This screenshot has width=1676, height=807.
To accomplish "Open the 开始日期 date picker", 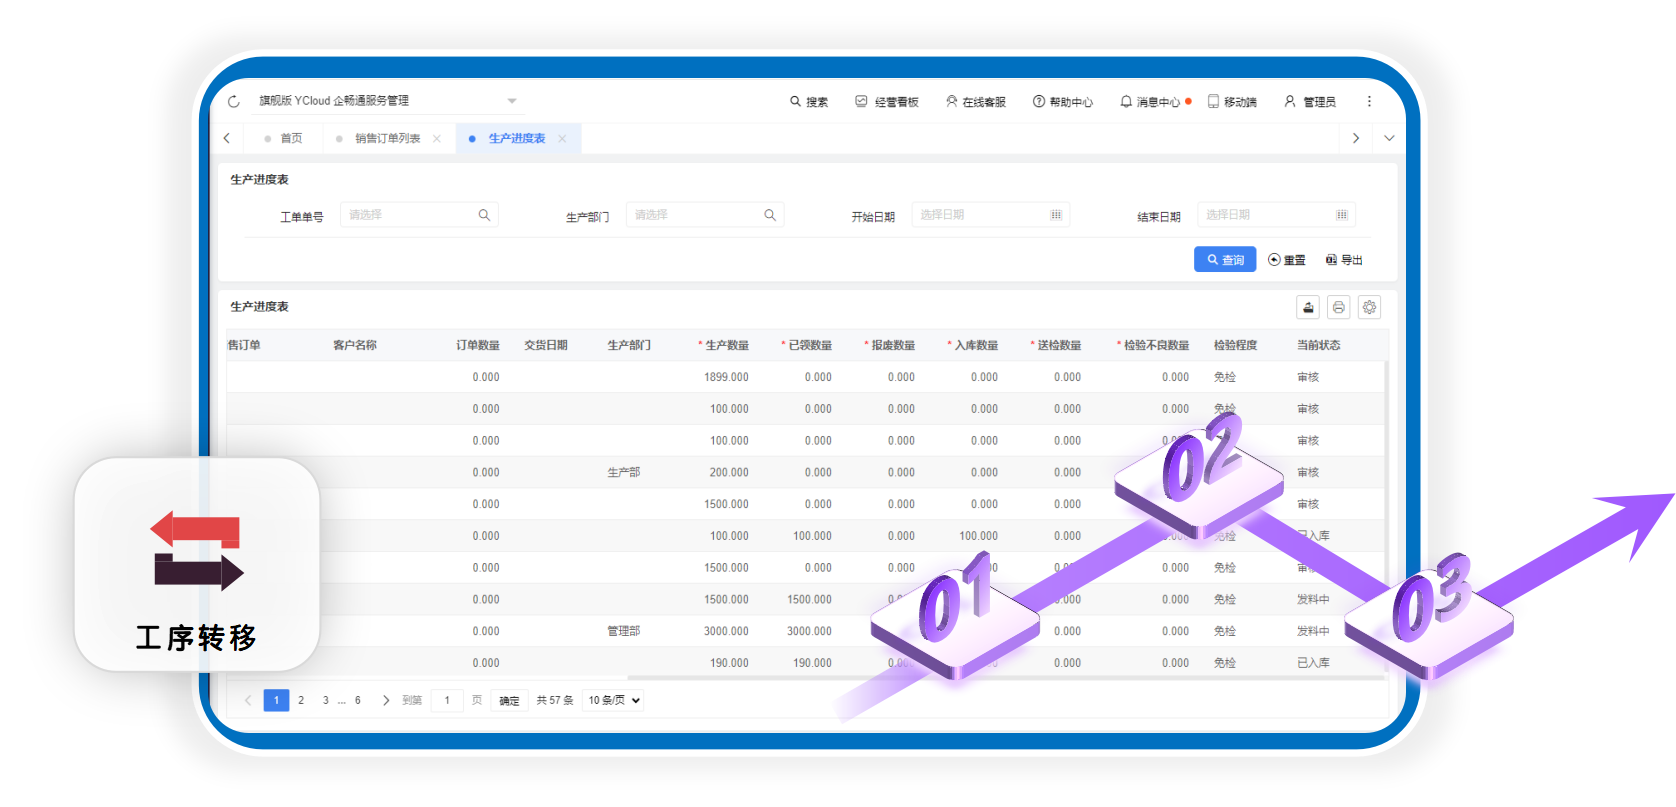I will click(990, 215).
